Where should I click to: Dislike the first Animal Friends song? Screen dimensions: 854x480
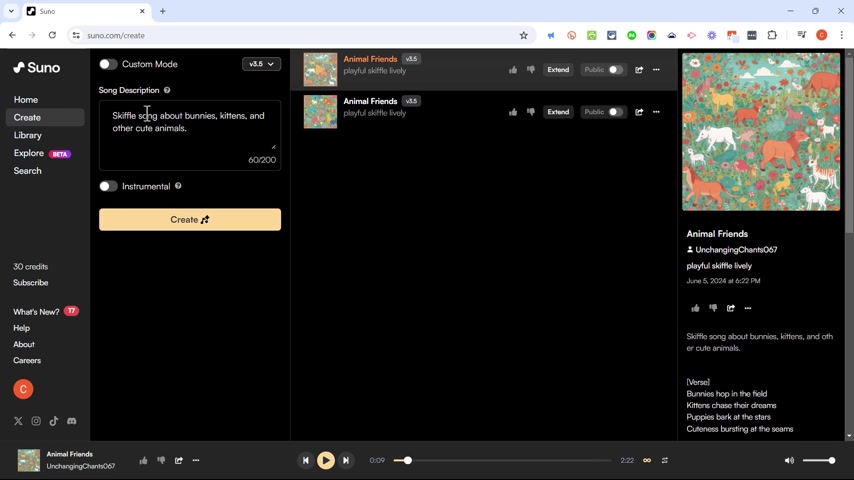coord(530,70)
